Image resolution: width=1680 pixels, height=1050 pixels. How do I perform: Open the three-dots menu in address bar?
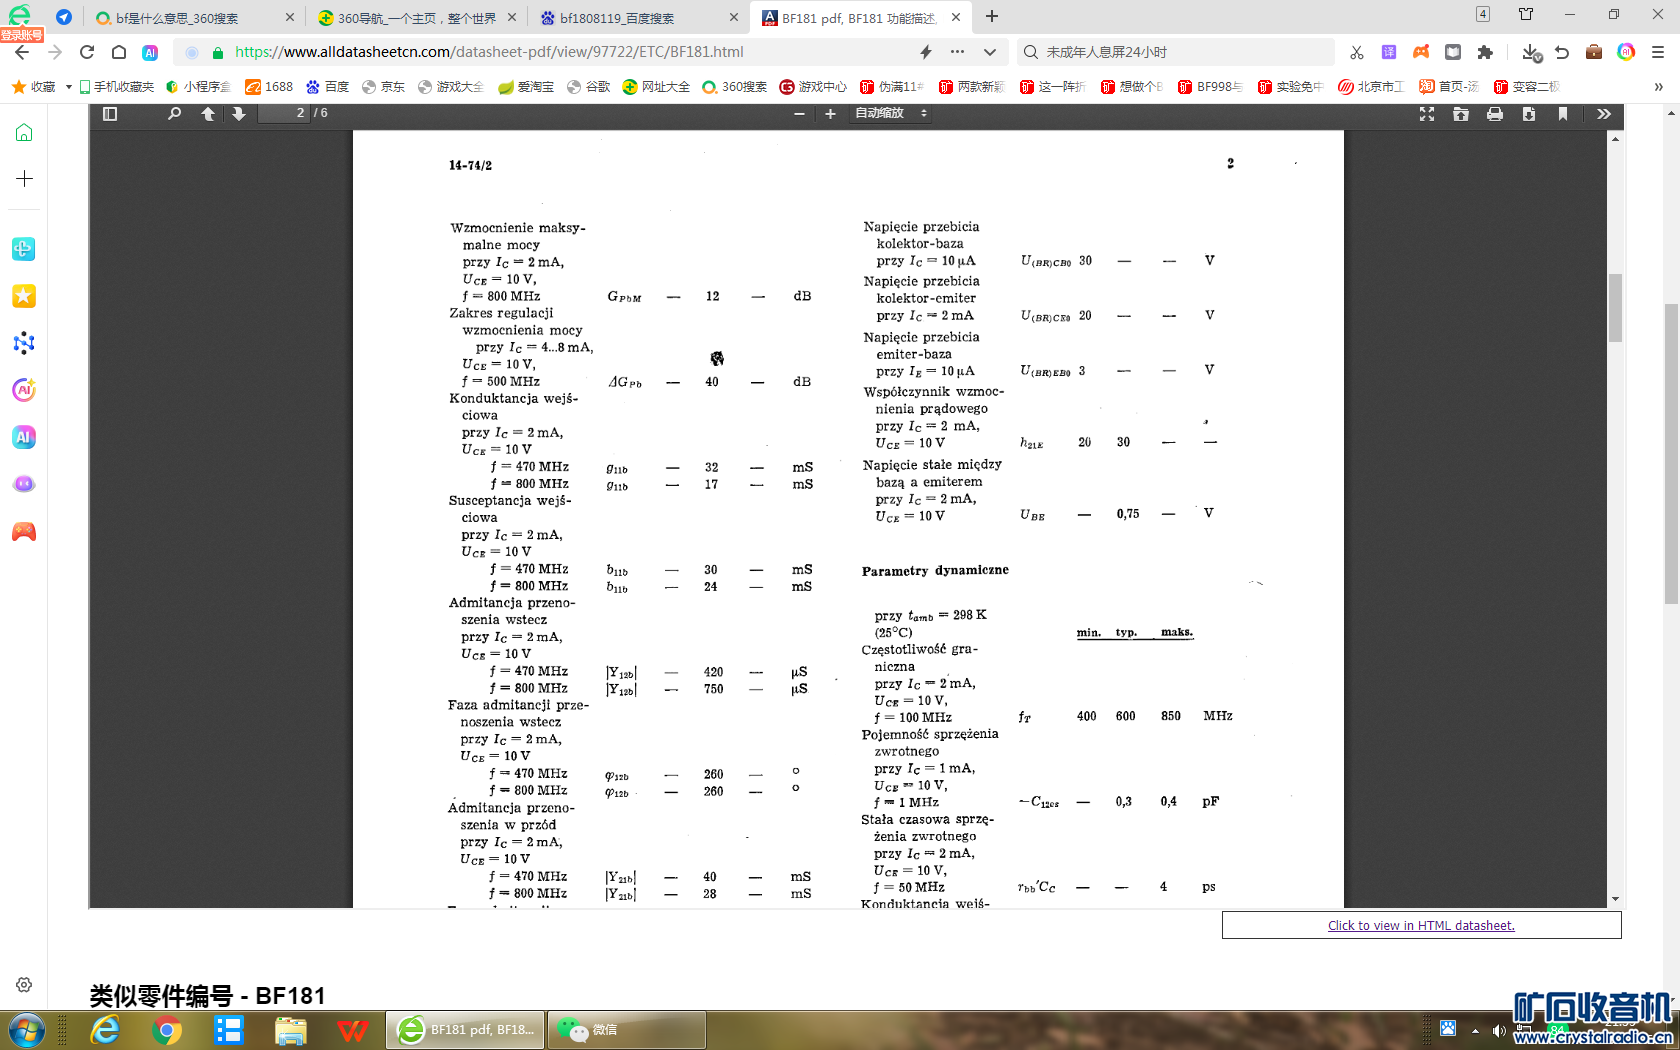pyautogui.click(x=958, y=52)
